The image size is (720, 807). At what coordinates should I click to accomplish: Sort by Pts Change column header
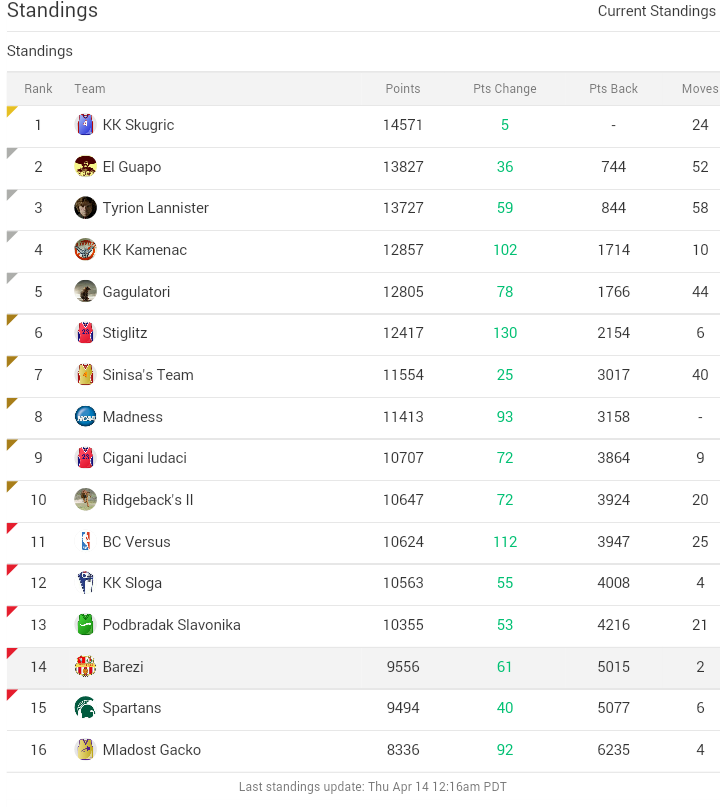coord(505,89)
